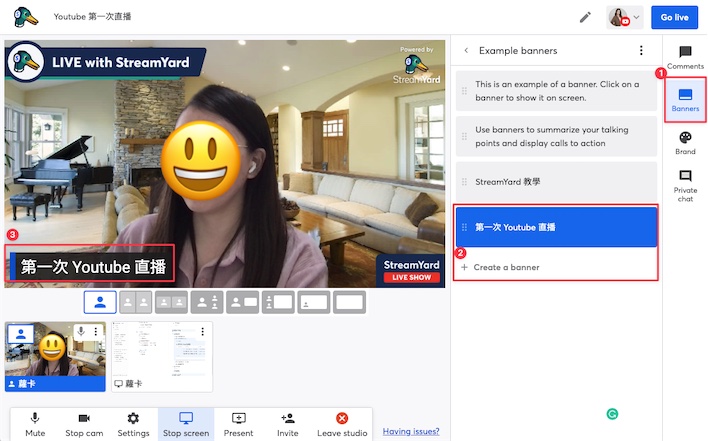708x441 pixels.
Task: Open the Private chat tab
Action: tap(685, 186)
